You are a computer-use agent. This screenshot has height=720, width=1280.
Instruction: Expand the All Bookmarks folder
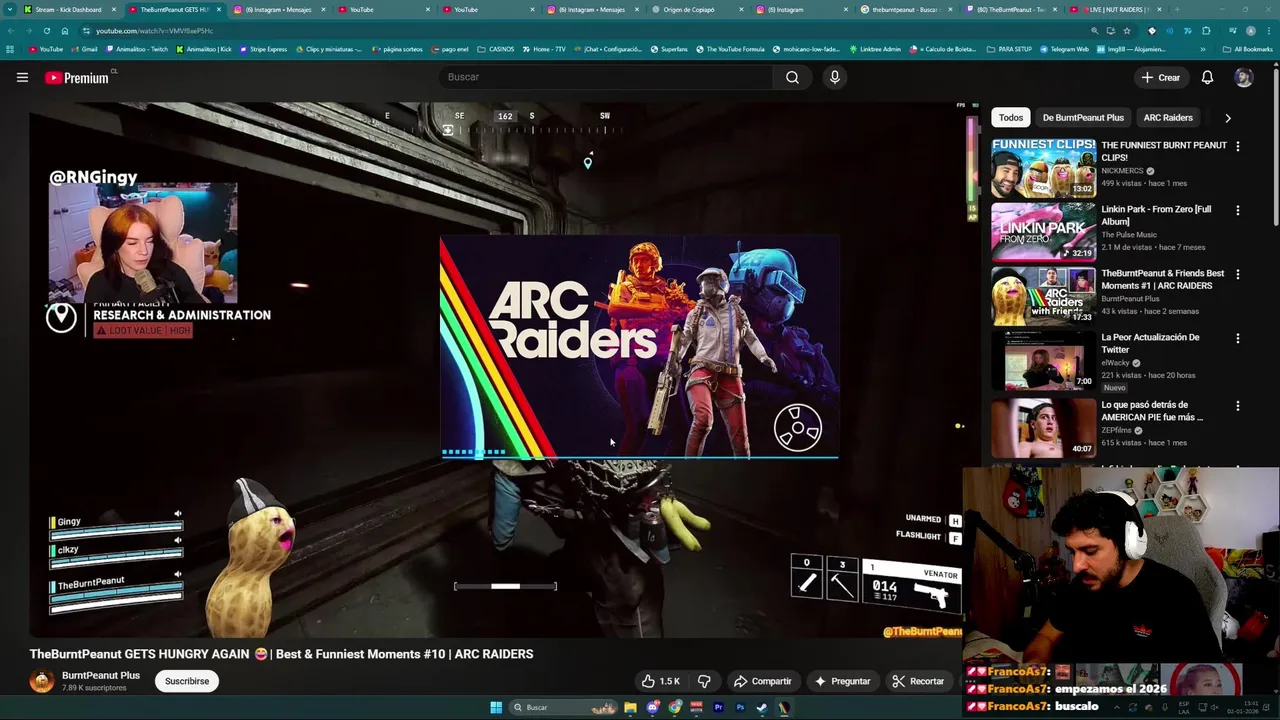1248,49
